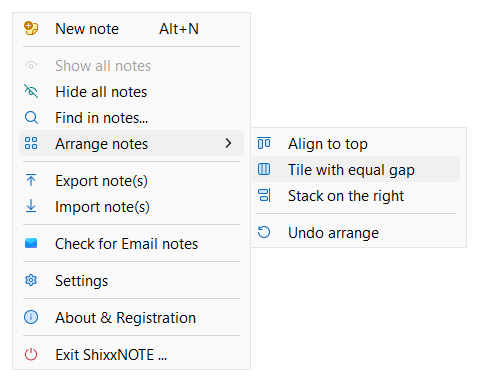This screenshot has height=382, width=479.
Task: Open Find in notes...
Action: 131,118
